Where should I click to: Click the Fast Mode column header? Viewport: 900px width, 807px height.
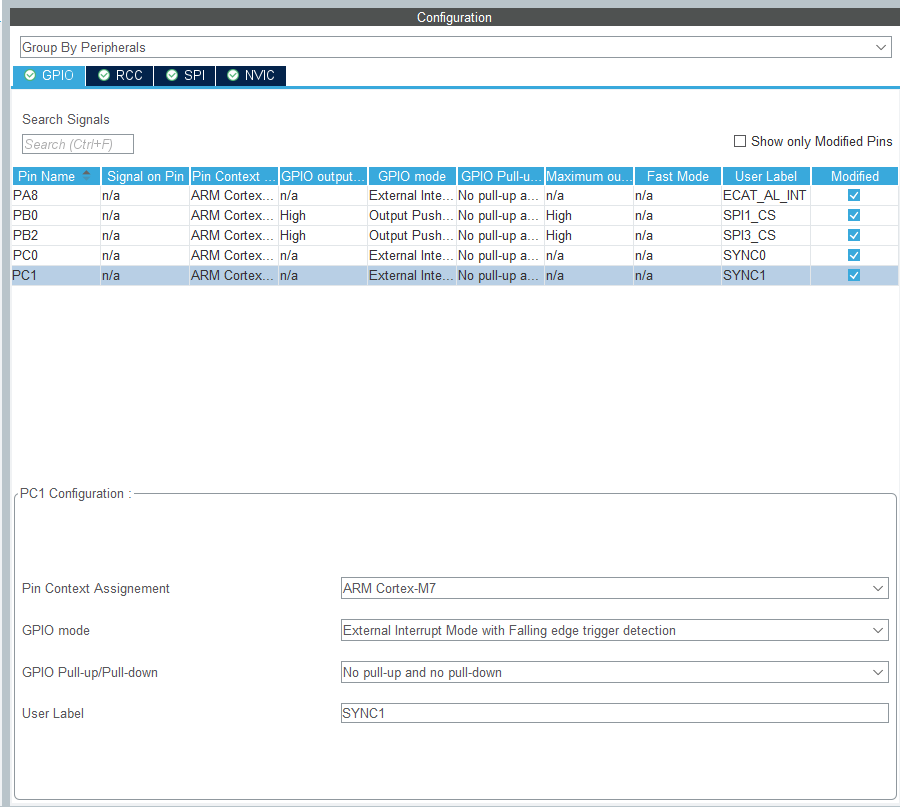pyautogui.click(x=678, y=176)
